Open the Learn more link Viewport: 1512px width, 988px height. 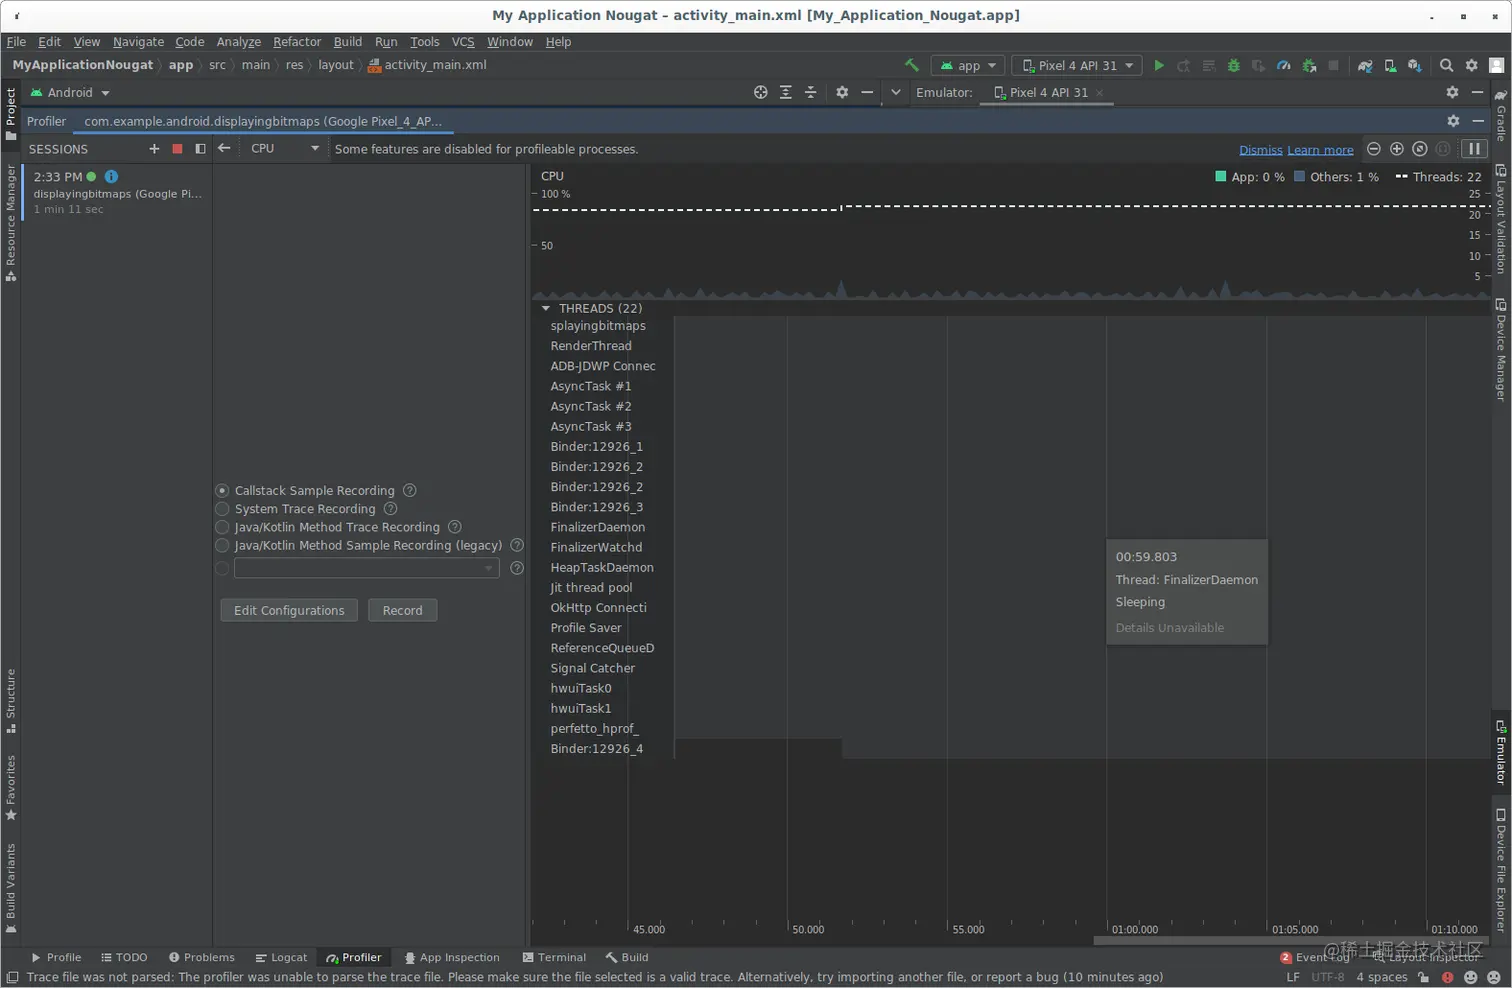tap(1320, 150)
